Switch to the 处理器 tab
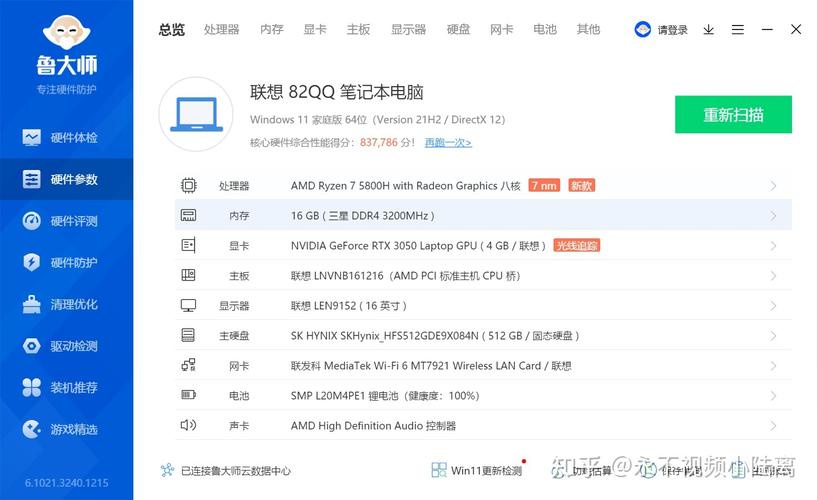This screenshot has height=500, width=817. click(x=221, y=30)
